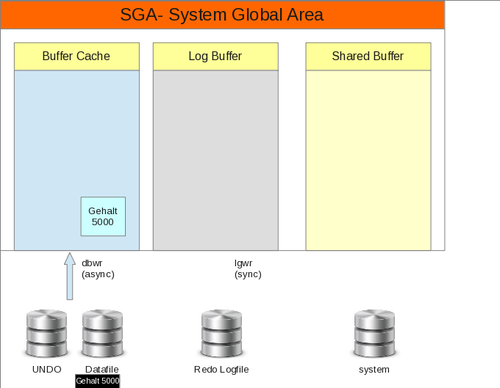This screenshot has width=500, height=388.
Task: Click the black Gehalt 5000 label under Datafile
Action: click(97, 381)
